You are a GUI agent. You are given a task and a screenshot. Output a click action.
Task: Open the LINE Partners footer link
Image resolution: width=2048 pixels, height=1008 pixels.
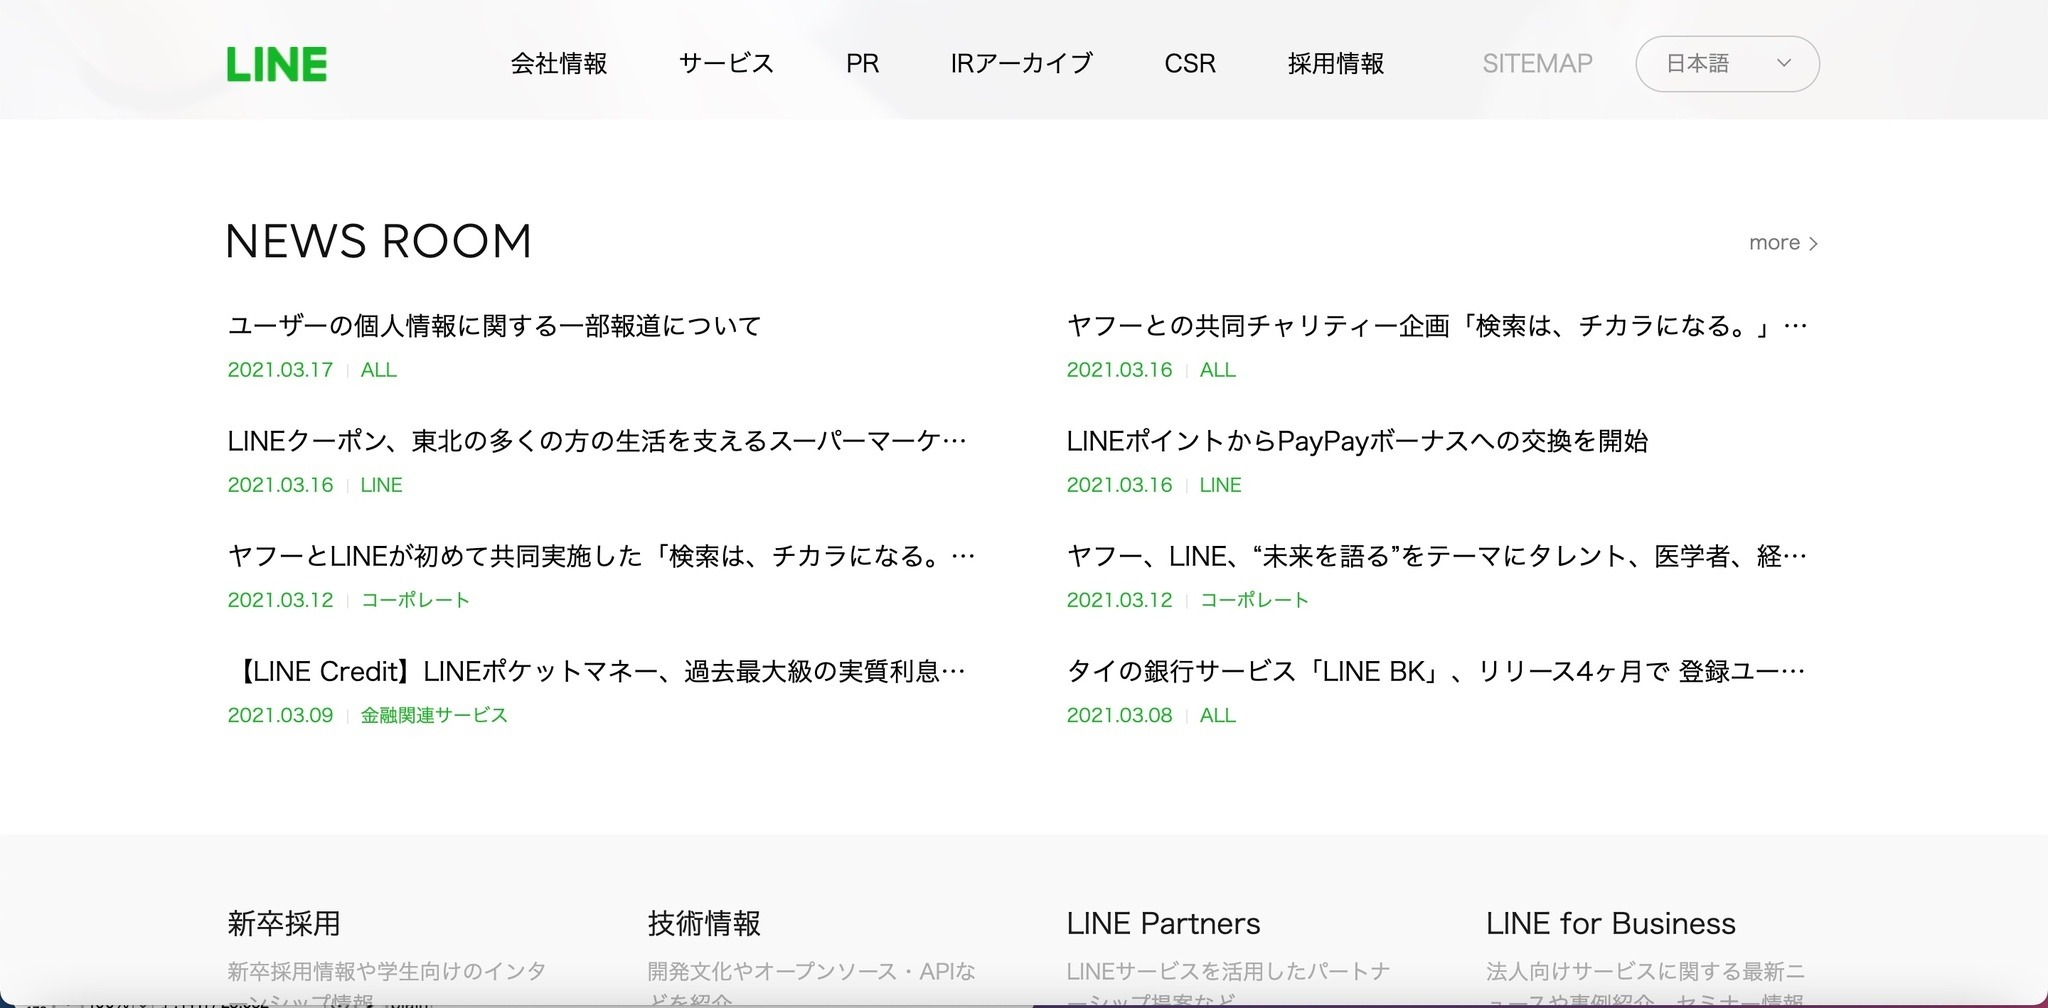click(1163, 923)
